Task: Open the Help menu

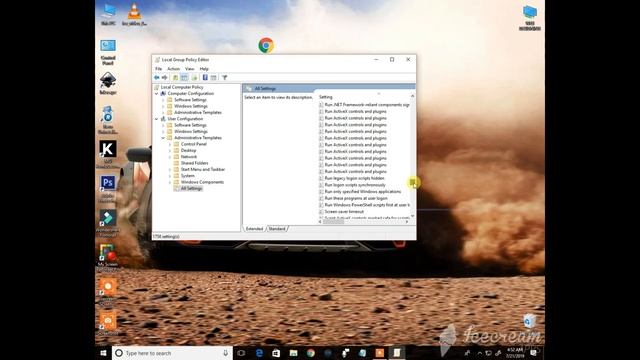Action: point(204,69)
